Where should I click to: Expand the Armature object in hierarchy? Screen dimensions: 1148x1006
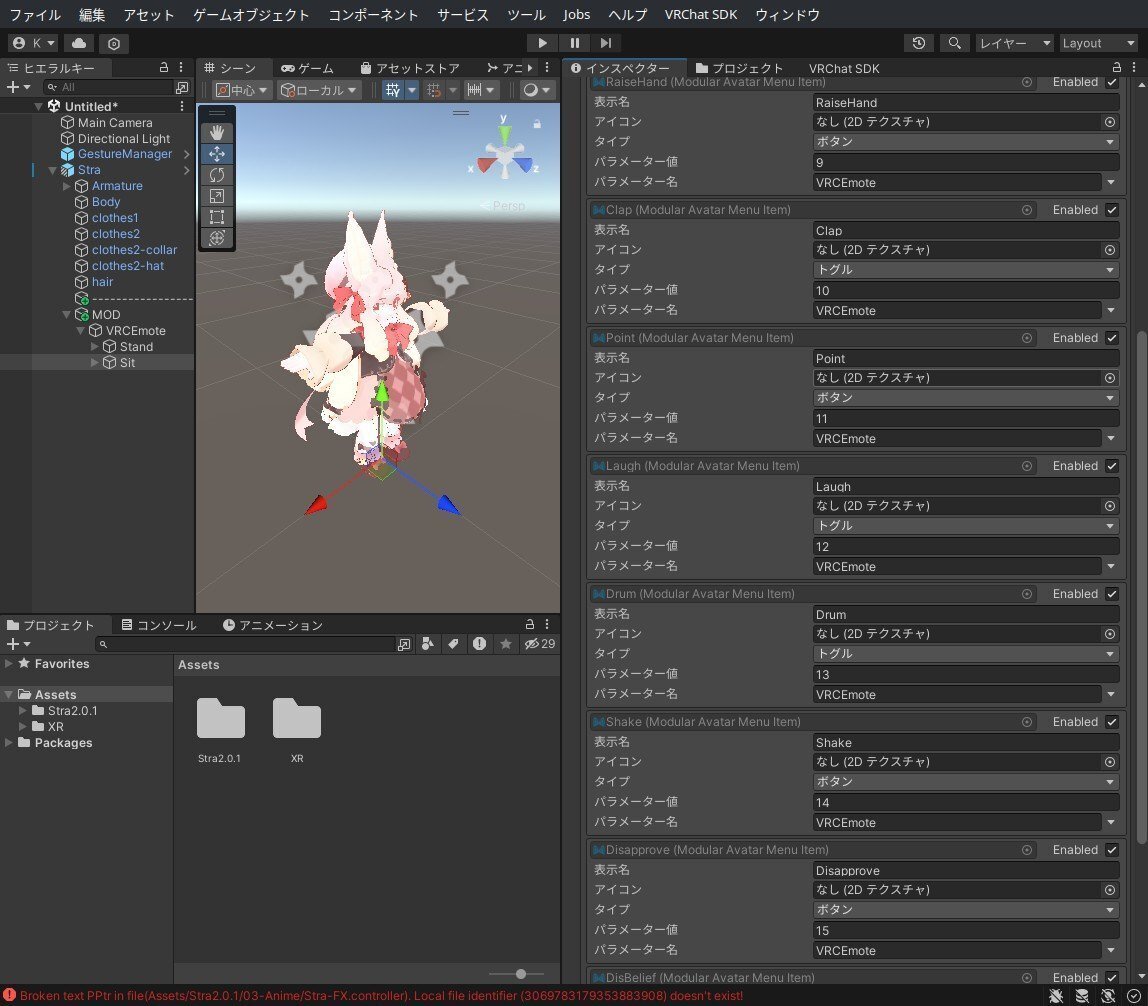pos(67,186)
